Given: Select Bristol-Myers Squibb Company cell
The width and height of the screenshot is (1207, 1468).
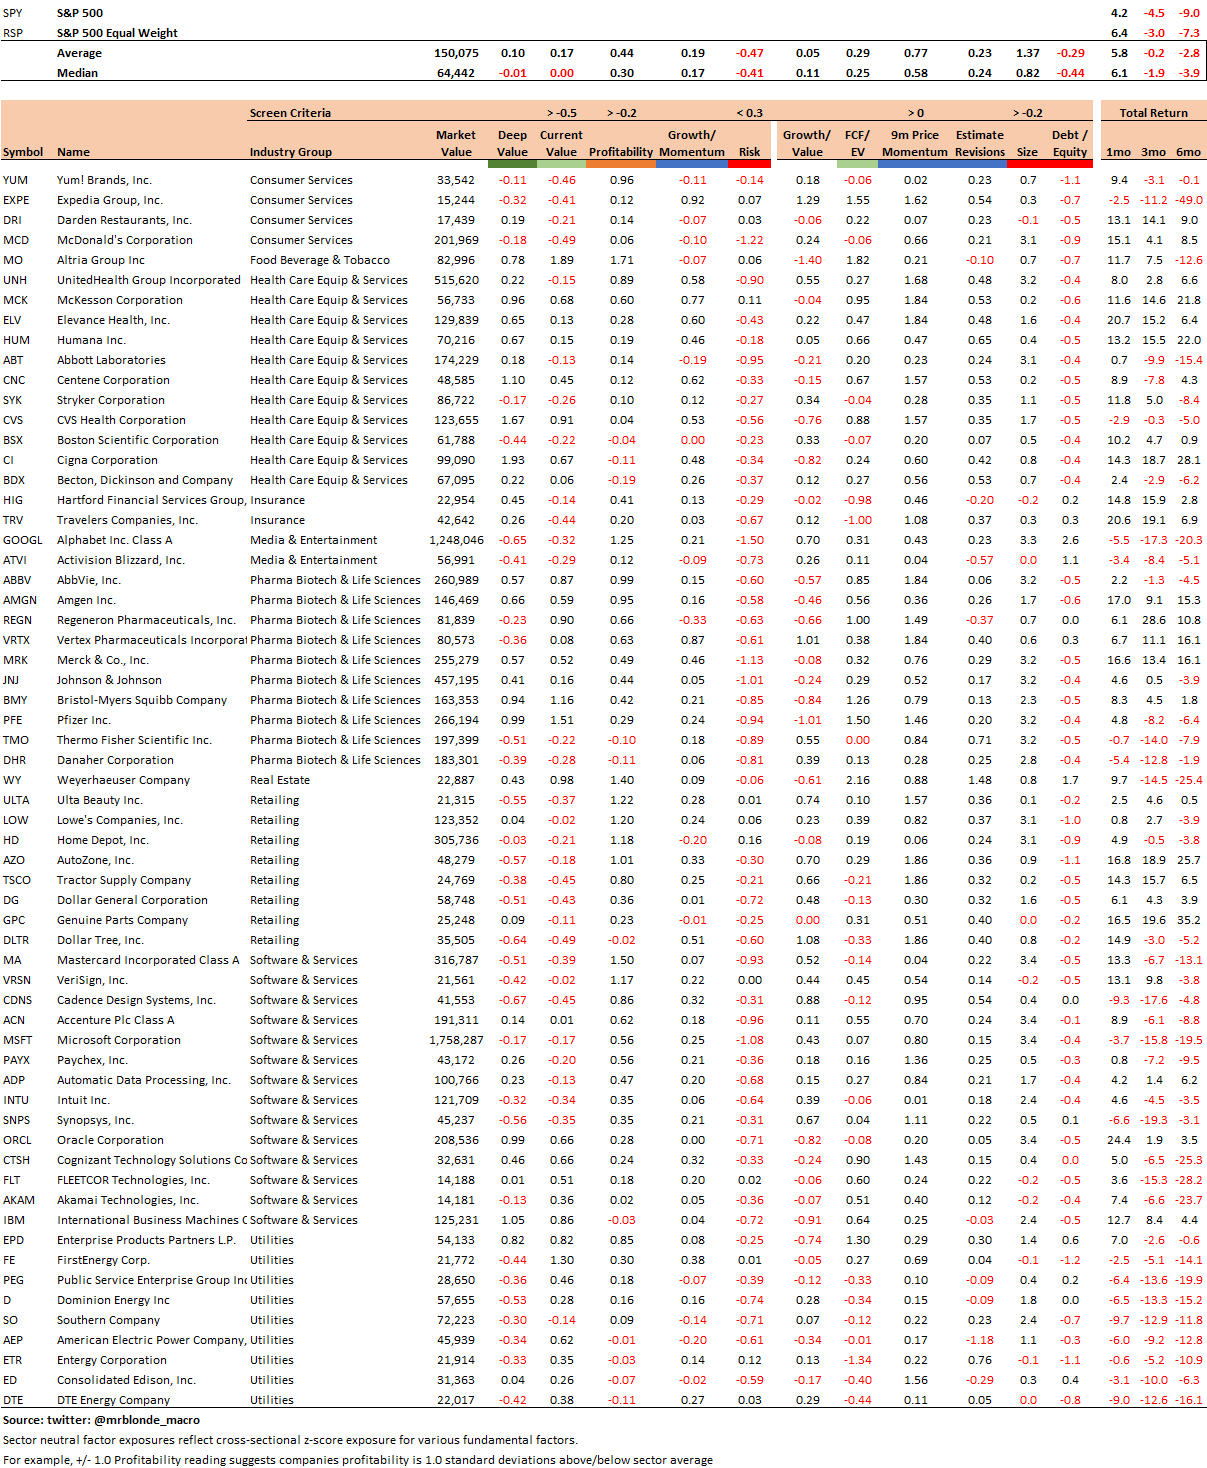Looking at the screenshot, I should point(142,700).
